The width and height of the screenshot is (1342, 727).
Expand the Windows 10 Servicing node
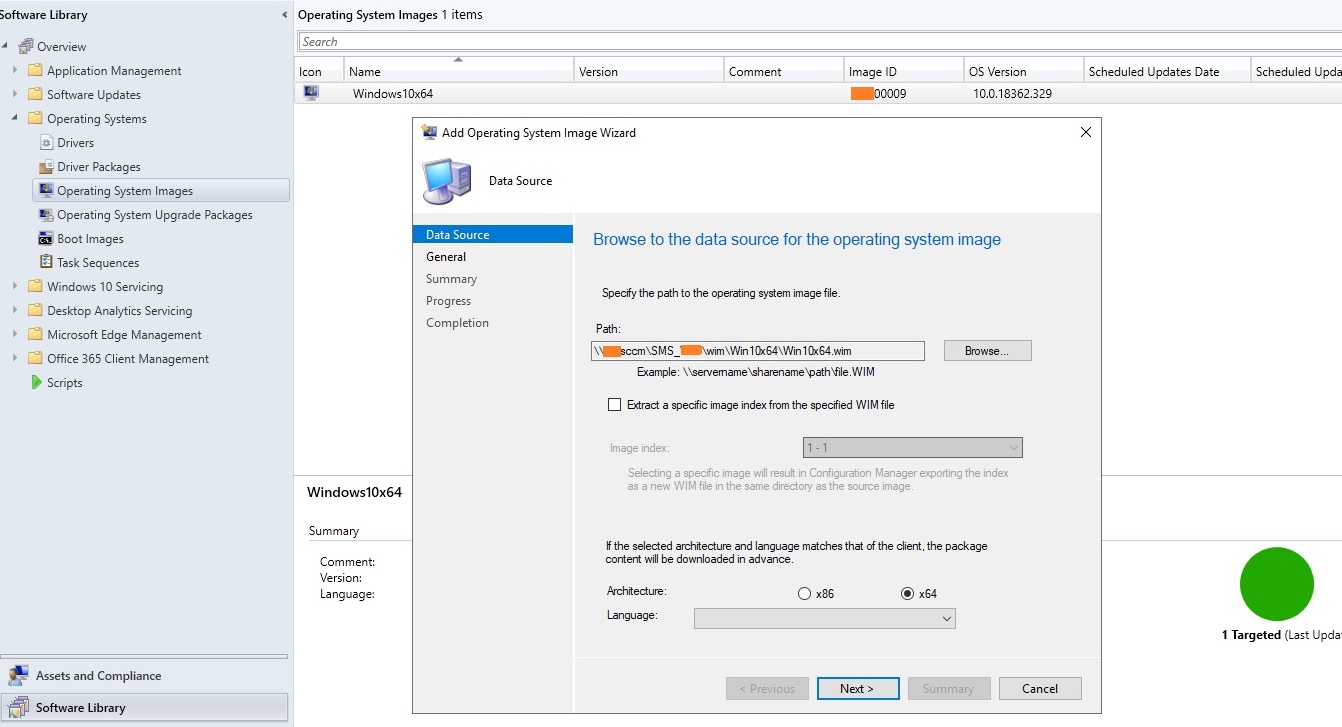click(15, 287)
